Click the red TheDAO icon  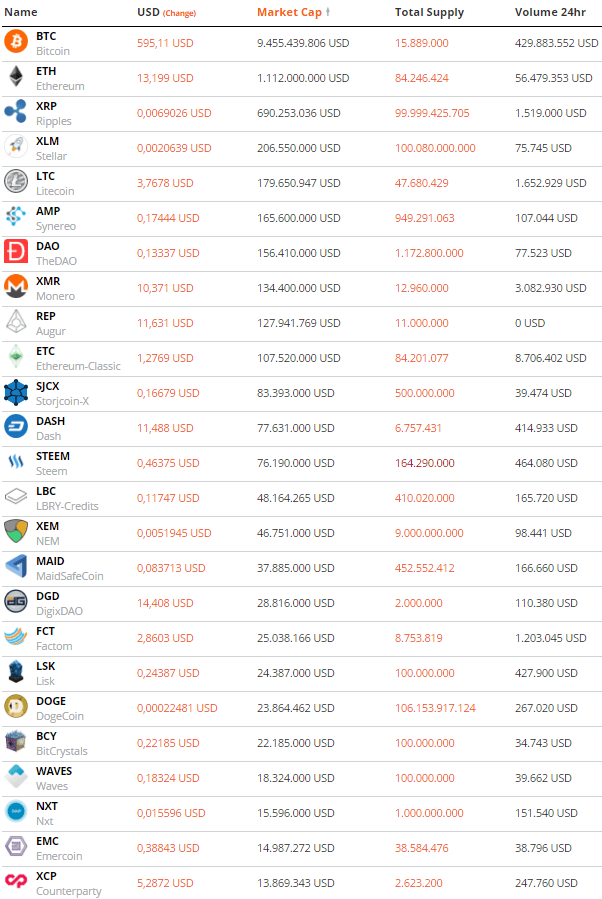(17, 252)
